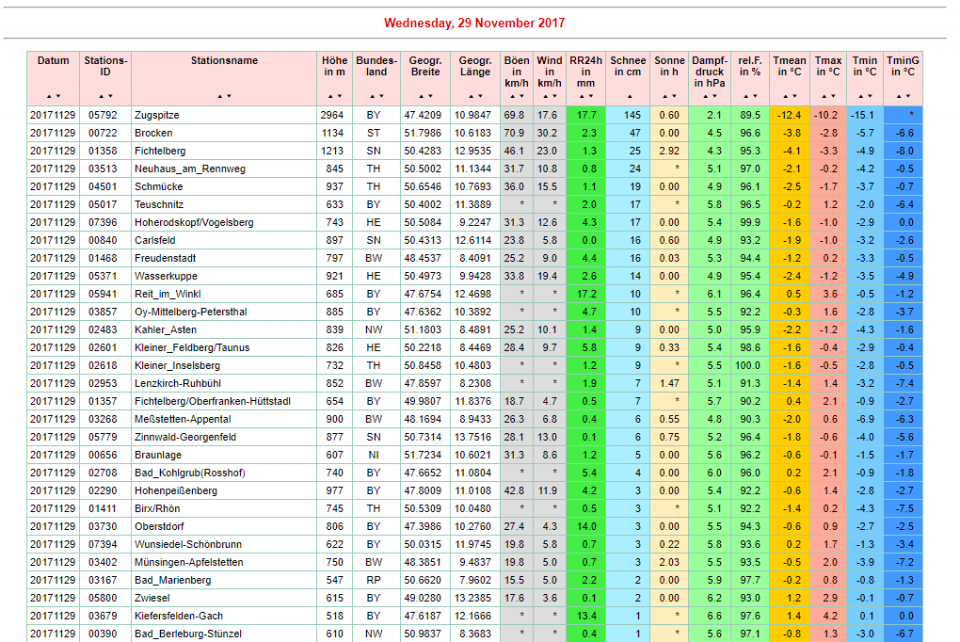Sort rel.F. in % column descending
The image size is (960, 642).
[754, 96]
